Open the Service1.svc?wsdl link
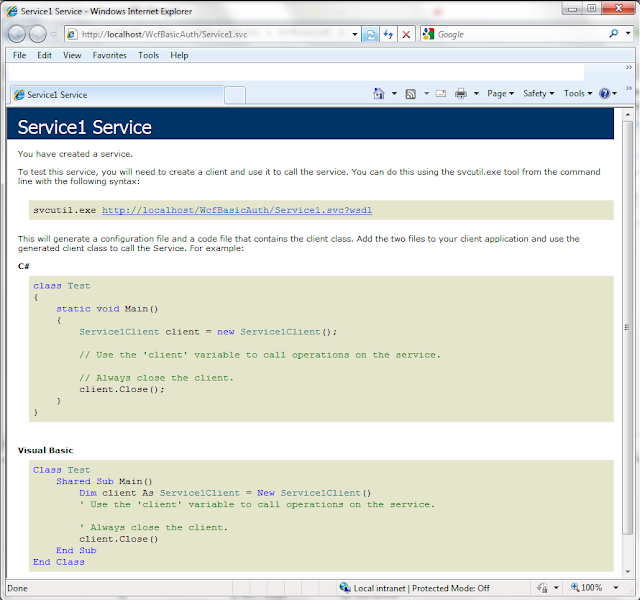 pos(237,210)
